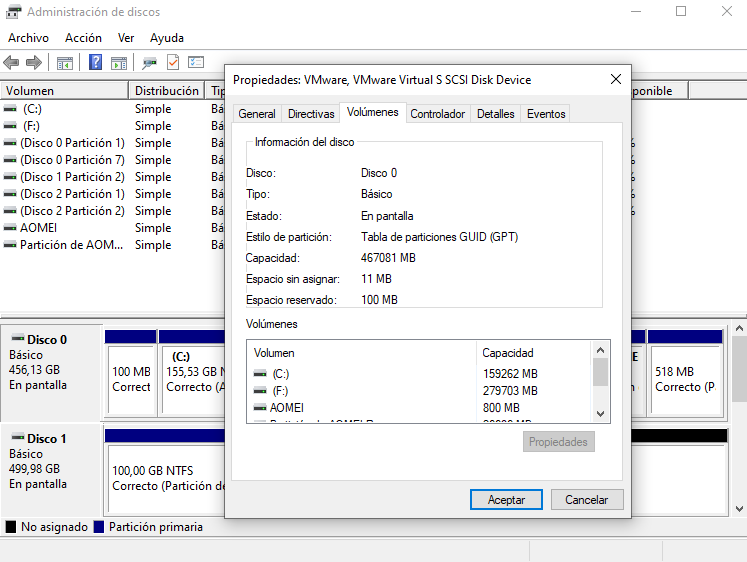Switch to the General tab
This screenshot has width=747, height=562.
257,114
